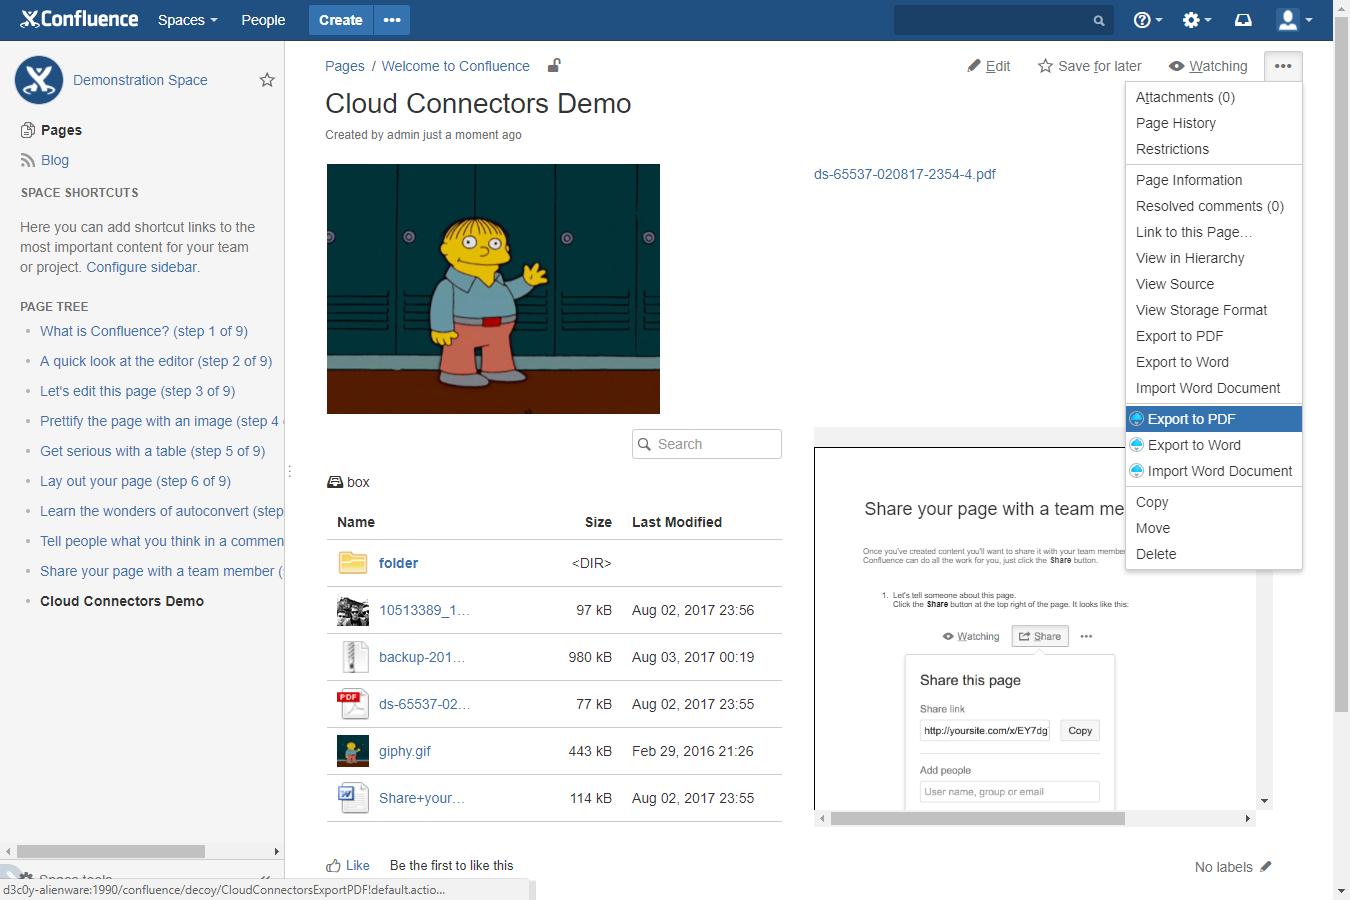Open the Spaces dropdown menu
Viewport: 1350px width, 900px height.
(187, 20)
